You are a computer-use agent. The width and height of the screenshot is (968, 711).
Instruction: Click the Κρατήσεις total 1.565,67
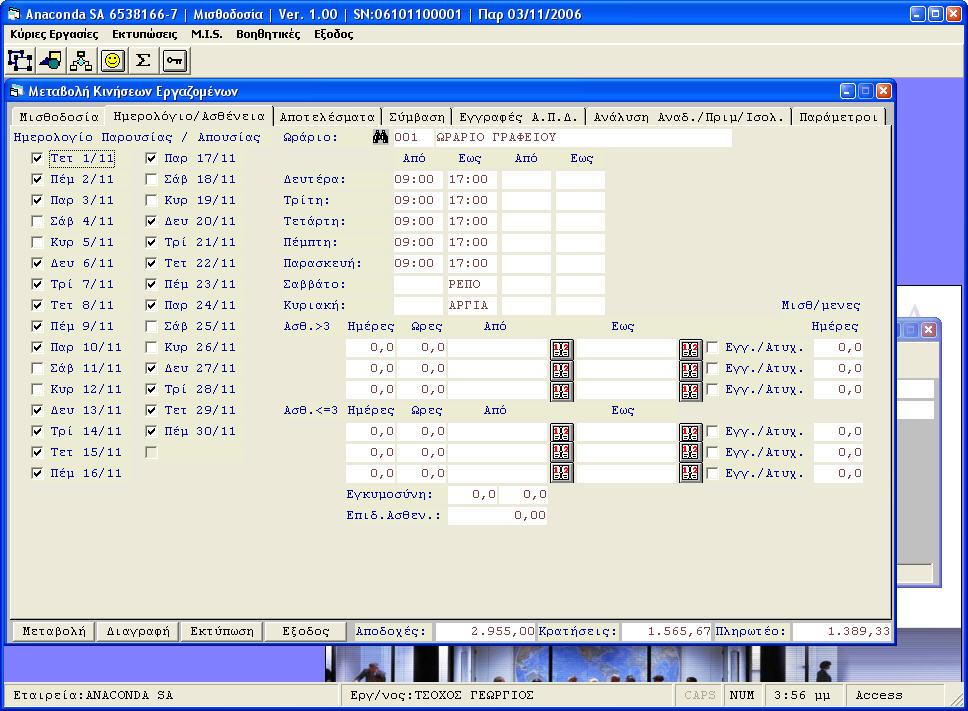click(667, 631)
